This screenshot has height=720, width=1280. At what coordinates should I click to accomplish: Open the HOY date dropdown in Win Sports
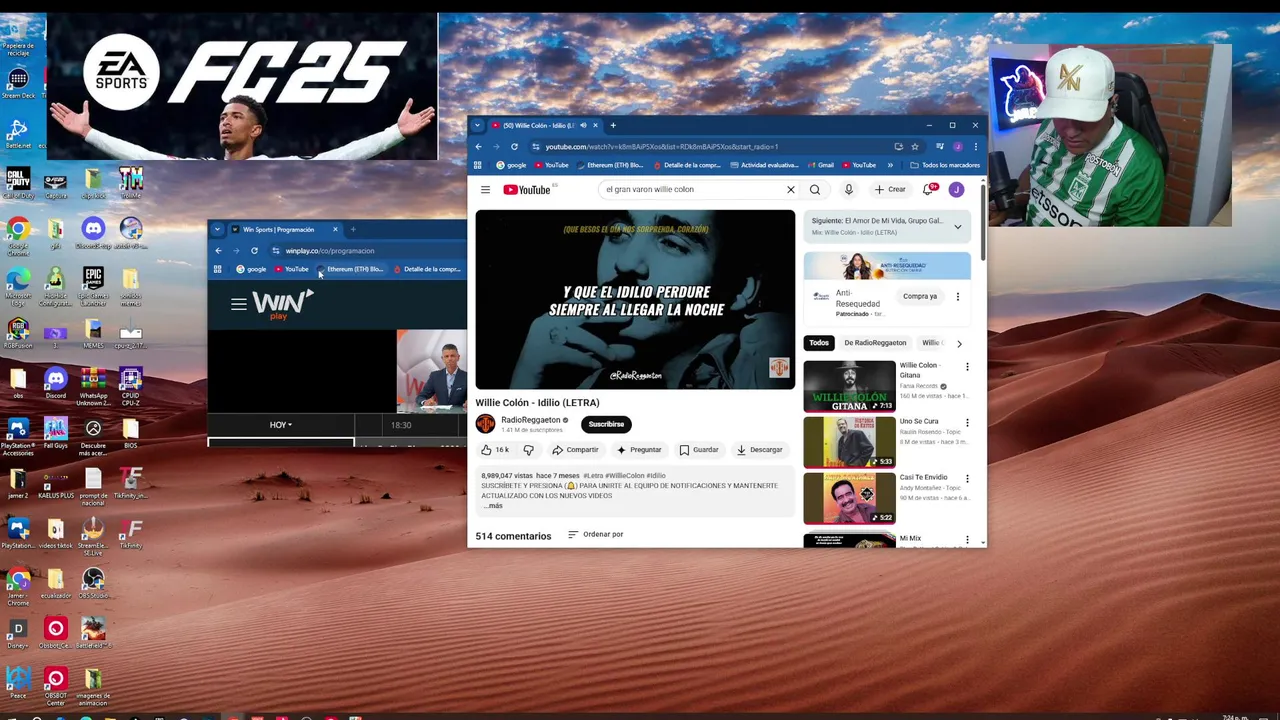click(281, 425)
